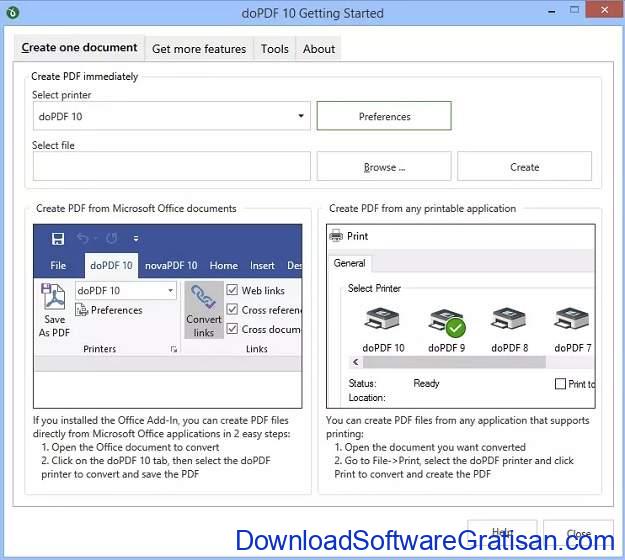Viewport: 625px width, 560px height.
Task: Click the Ready status text
Action: pyautogui.click(x=426, y=383)
